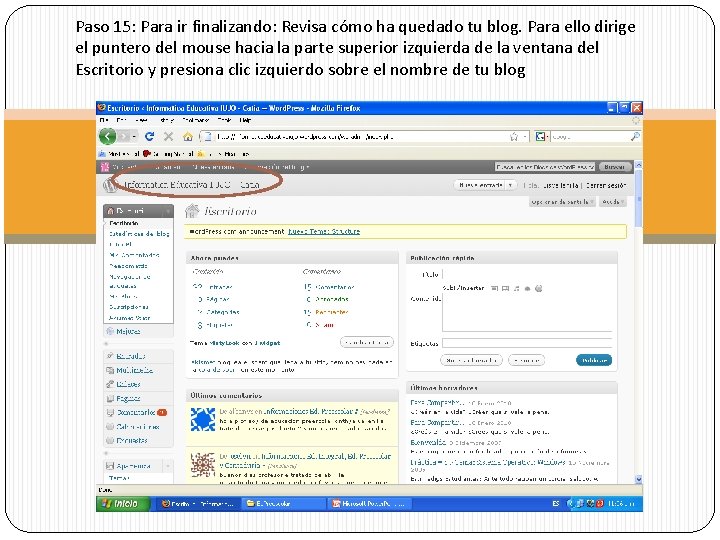Open the Mejoras sidebar menu
This screenshot has height=540, width=720.
tap(128, 331)
